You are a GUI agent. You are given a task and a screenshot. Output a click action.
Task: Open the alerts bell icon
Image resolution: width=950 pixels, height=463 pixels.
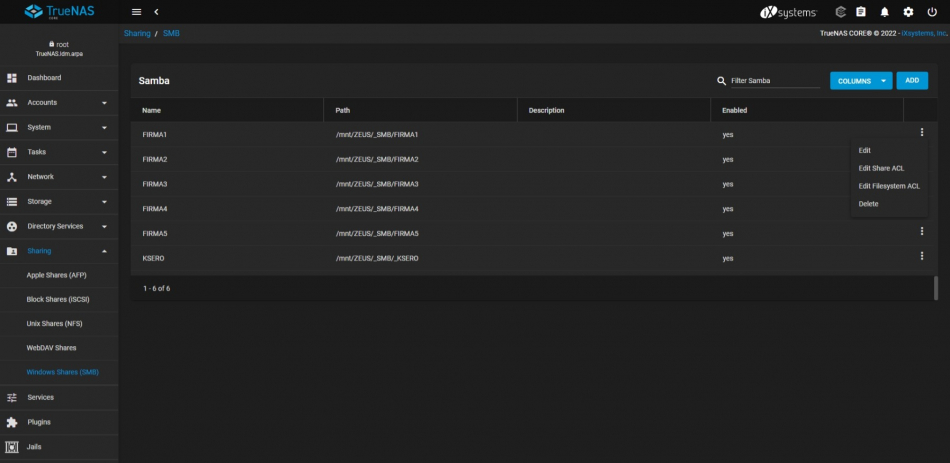tap(885, 12)
